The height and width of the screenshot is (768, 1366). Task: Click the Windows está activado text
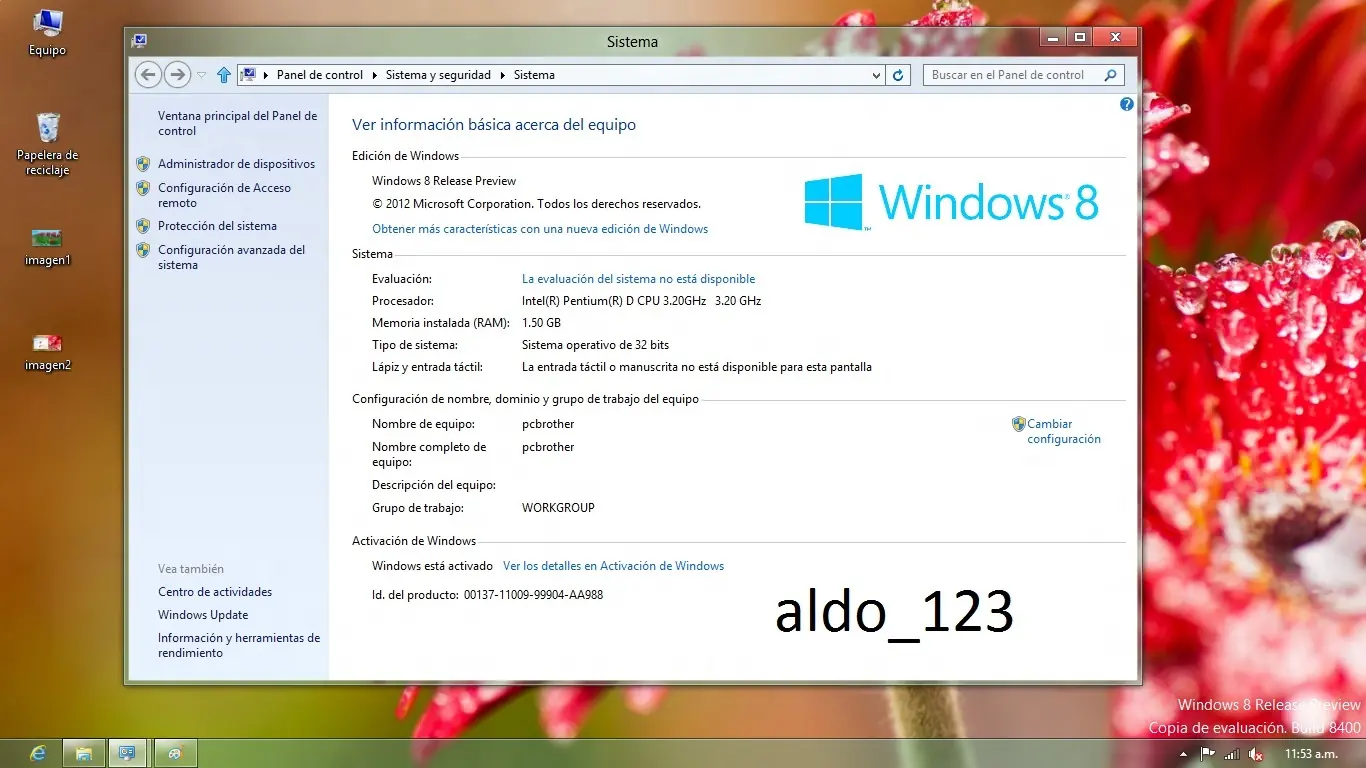coord(432,566)
